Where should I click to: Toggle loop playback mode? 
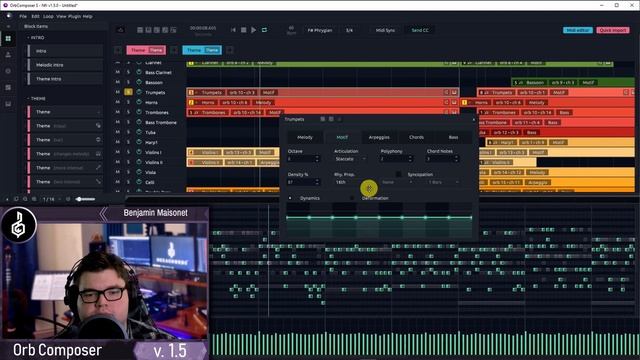coord(264,30)
